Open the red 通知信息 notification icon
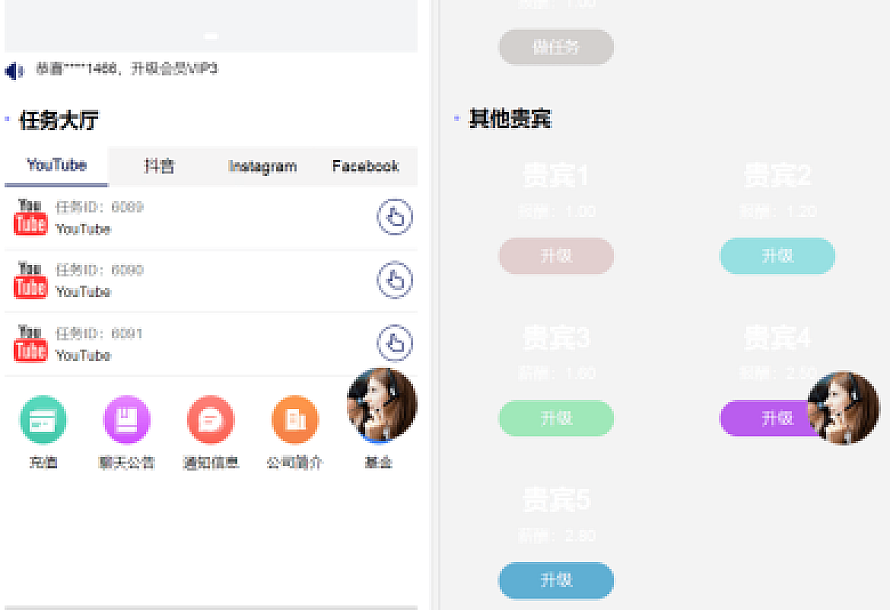 211,420
